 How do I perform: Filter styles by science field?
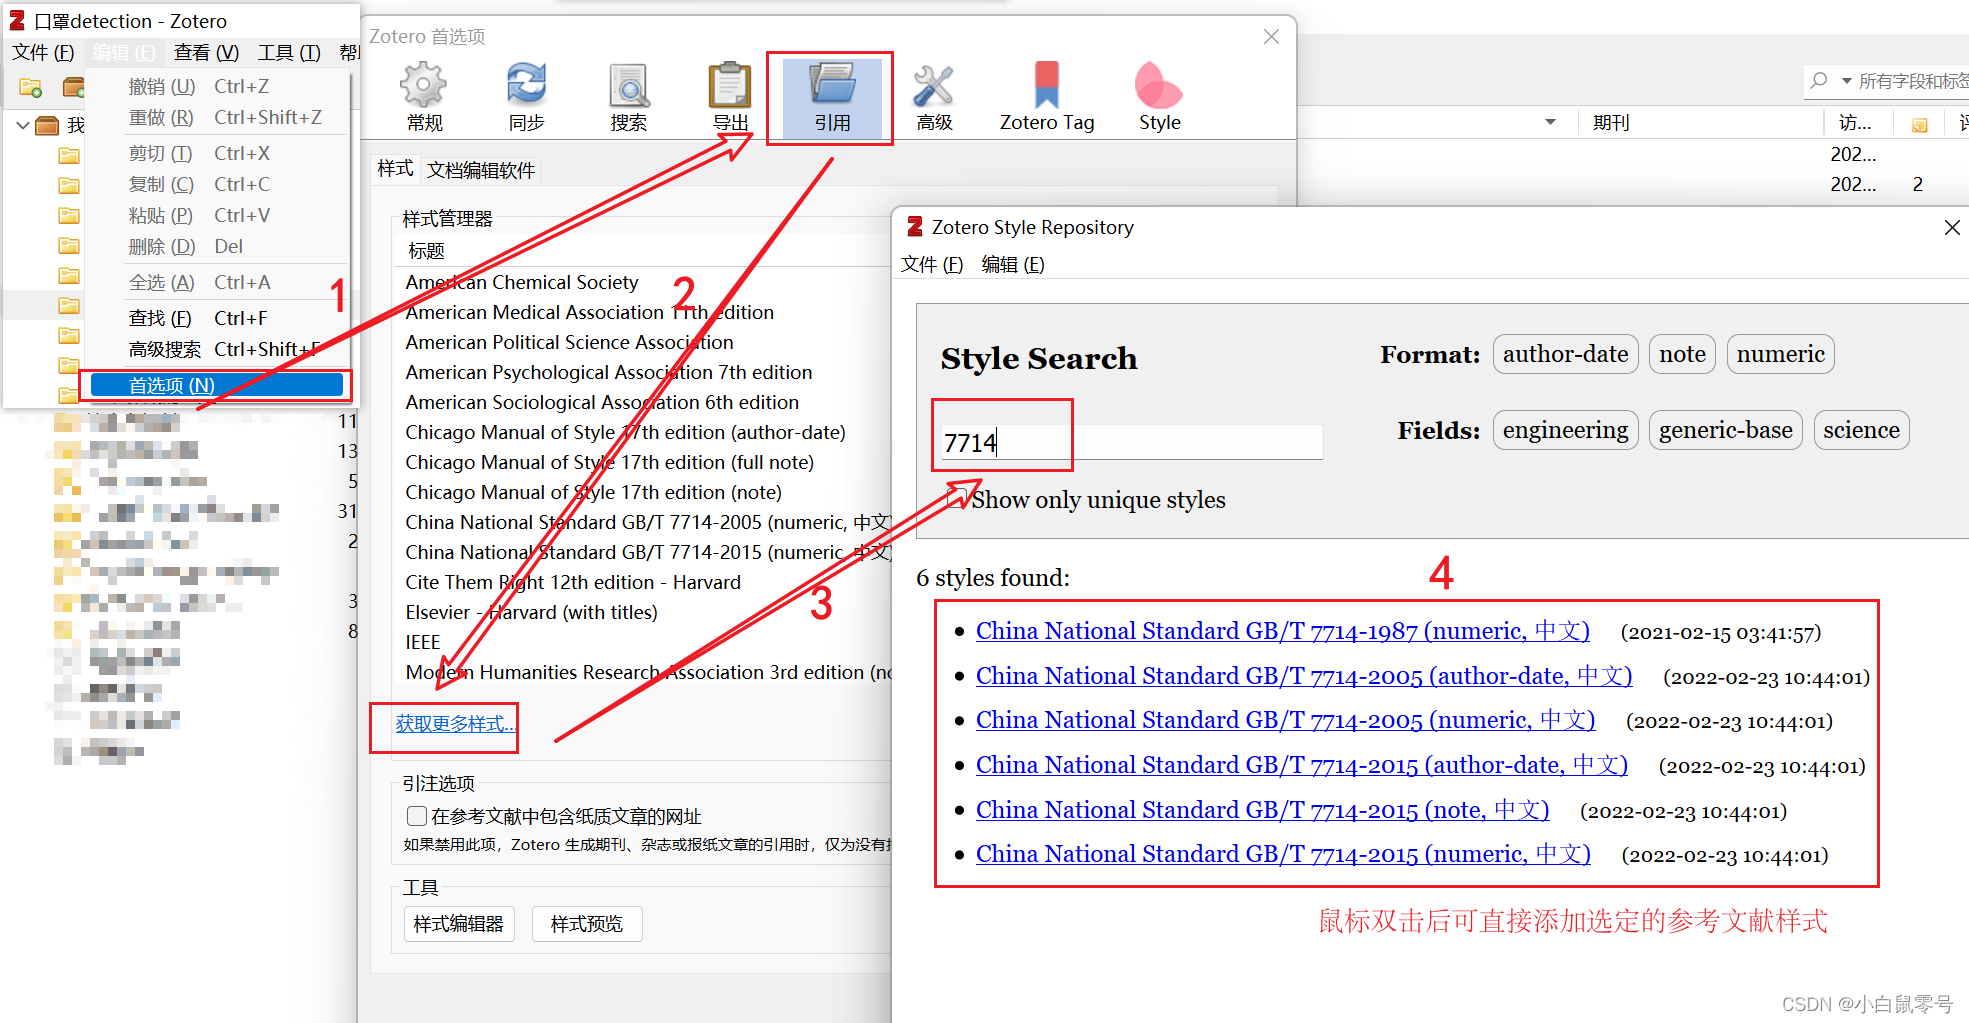(x=1861, y=430)
